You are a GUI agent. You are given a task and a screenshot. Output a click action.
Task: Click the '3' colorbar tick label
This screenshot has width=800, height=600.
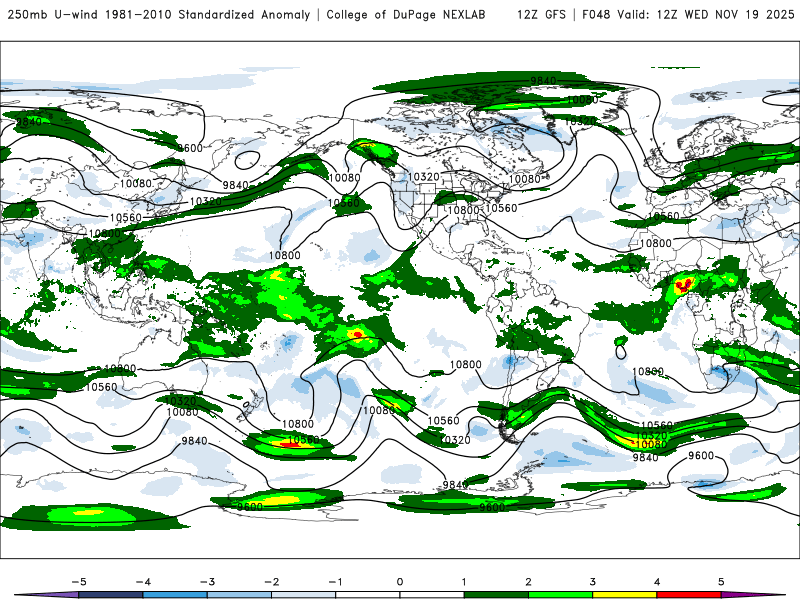[592, 582]
